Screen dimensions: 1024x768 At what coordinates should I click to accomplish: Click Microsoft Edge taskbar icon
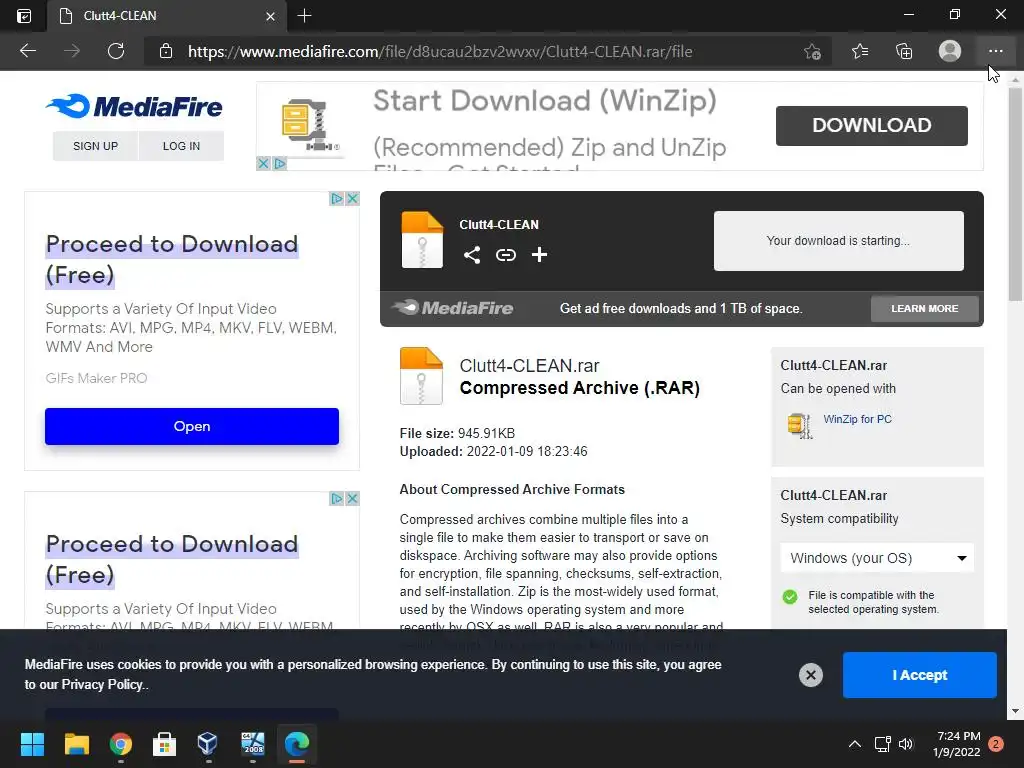point(297,744)
